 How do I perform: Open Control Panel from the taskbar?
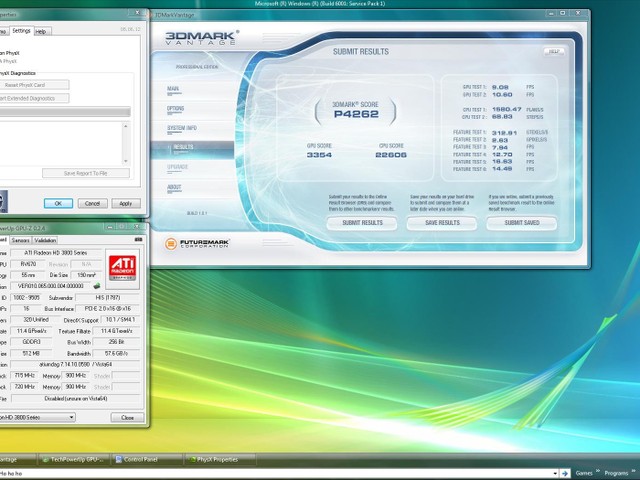tap(146, 460)
